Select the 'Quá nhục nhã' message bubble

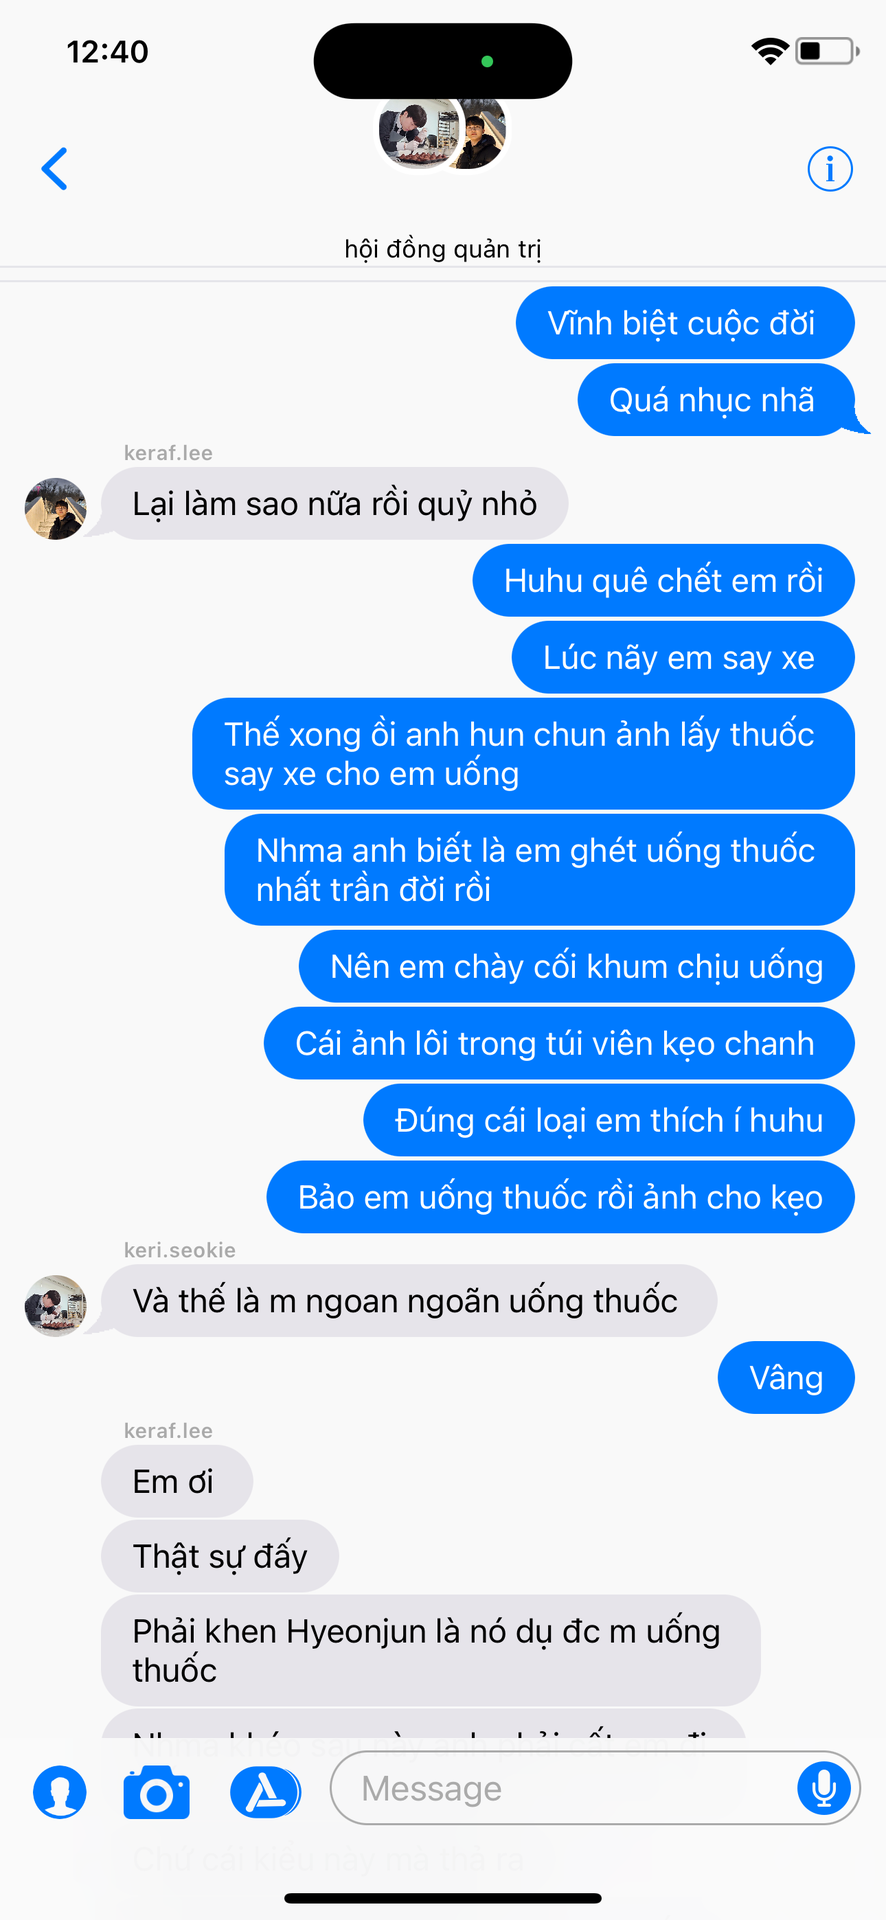tap(716, 400)
